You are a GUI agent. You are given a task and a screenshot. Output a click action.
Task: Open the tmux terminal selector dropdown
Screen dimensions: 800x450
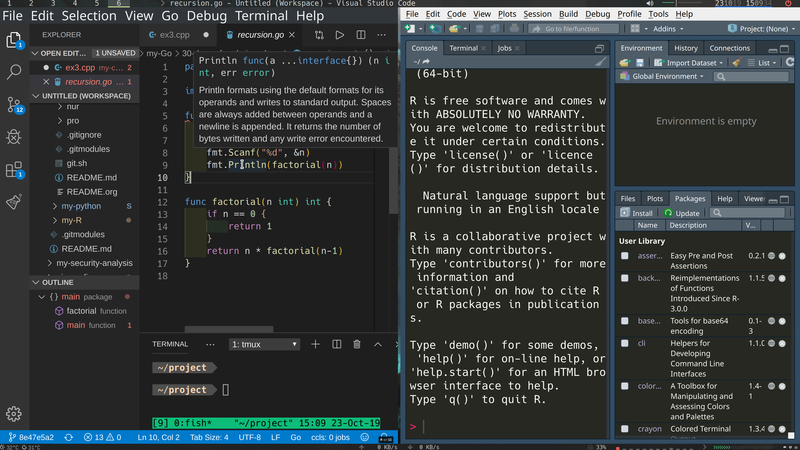coord(264,344)
